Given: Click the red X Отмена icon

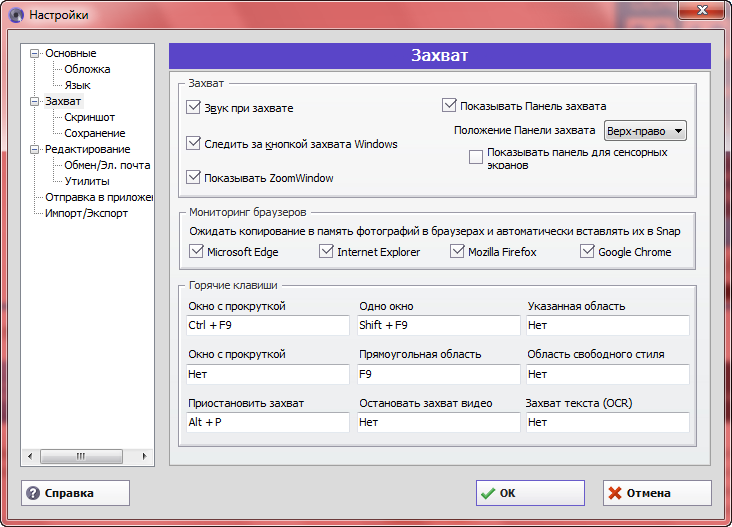Looking at the screenshot, I should pyautogui.click(x=615, y=493).
